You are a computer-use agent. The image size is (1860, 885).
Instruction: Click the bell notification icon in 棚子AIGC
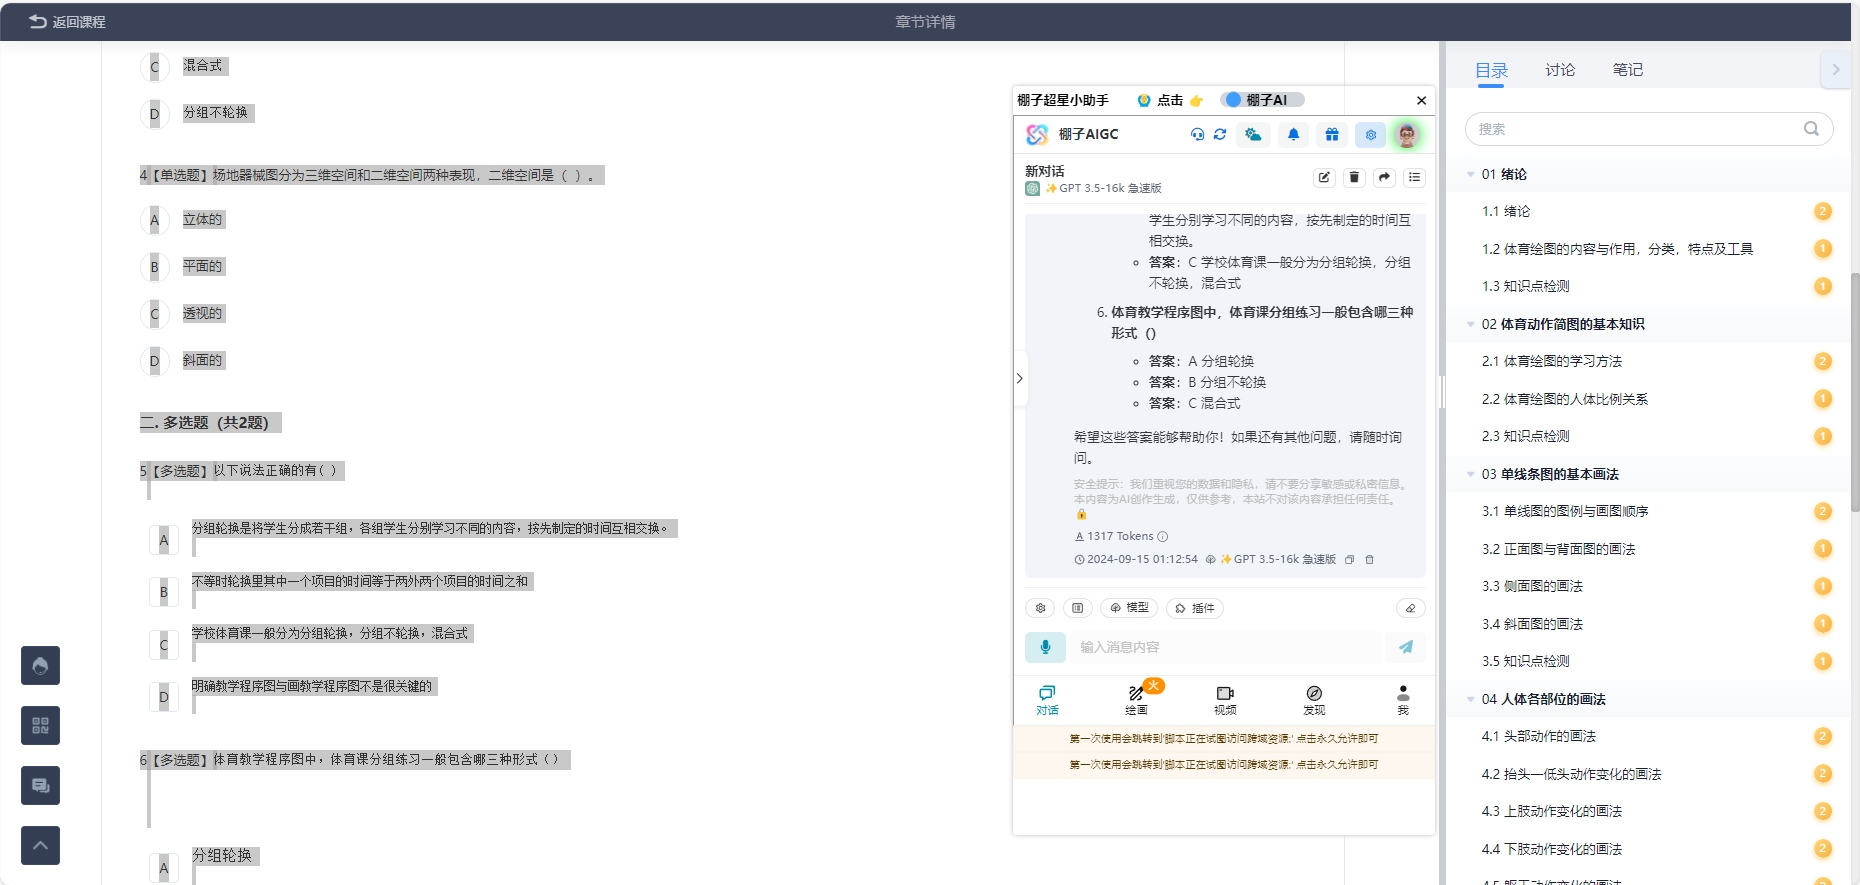point(1293,135)
